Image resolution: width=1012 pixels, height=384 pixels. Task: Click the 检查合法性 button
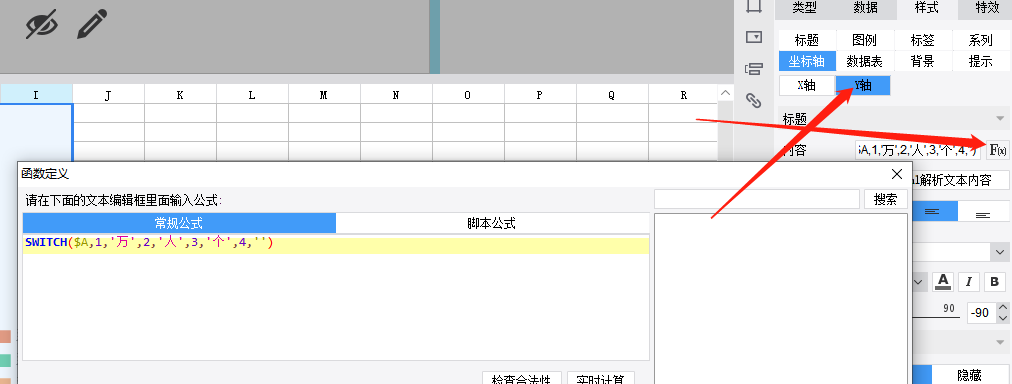tap(521, 379)
